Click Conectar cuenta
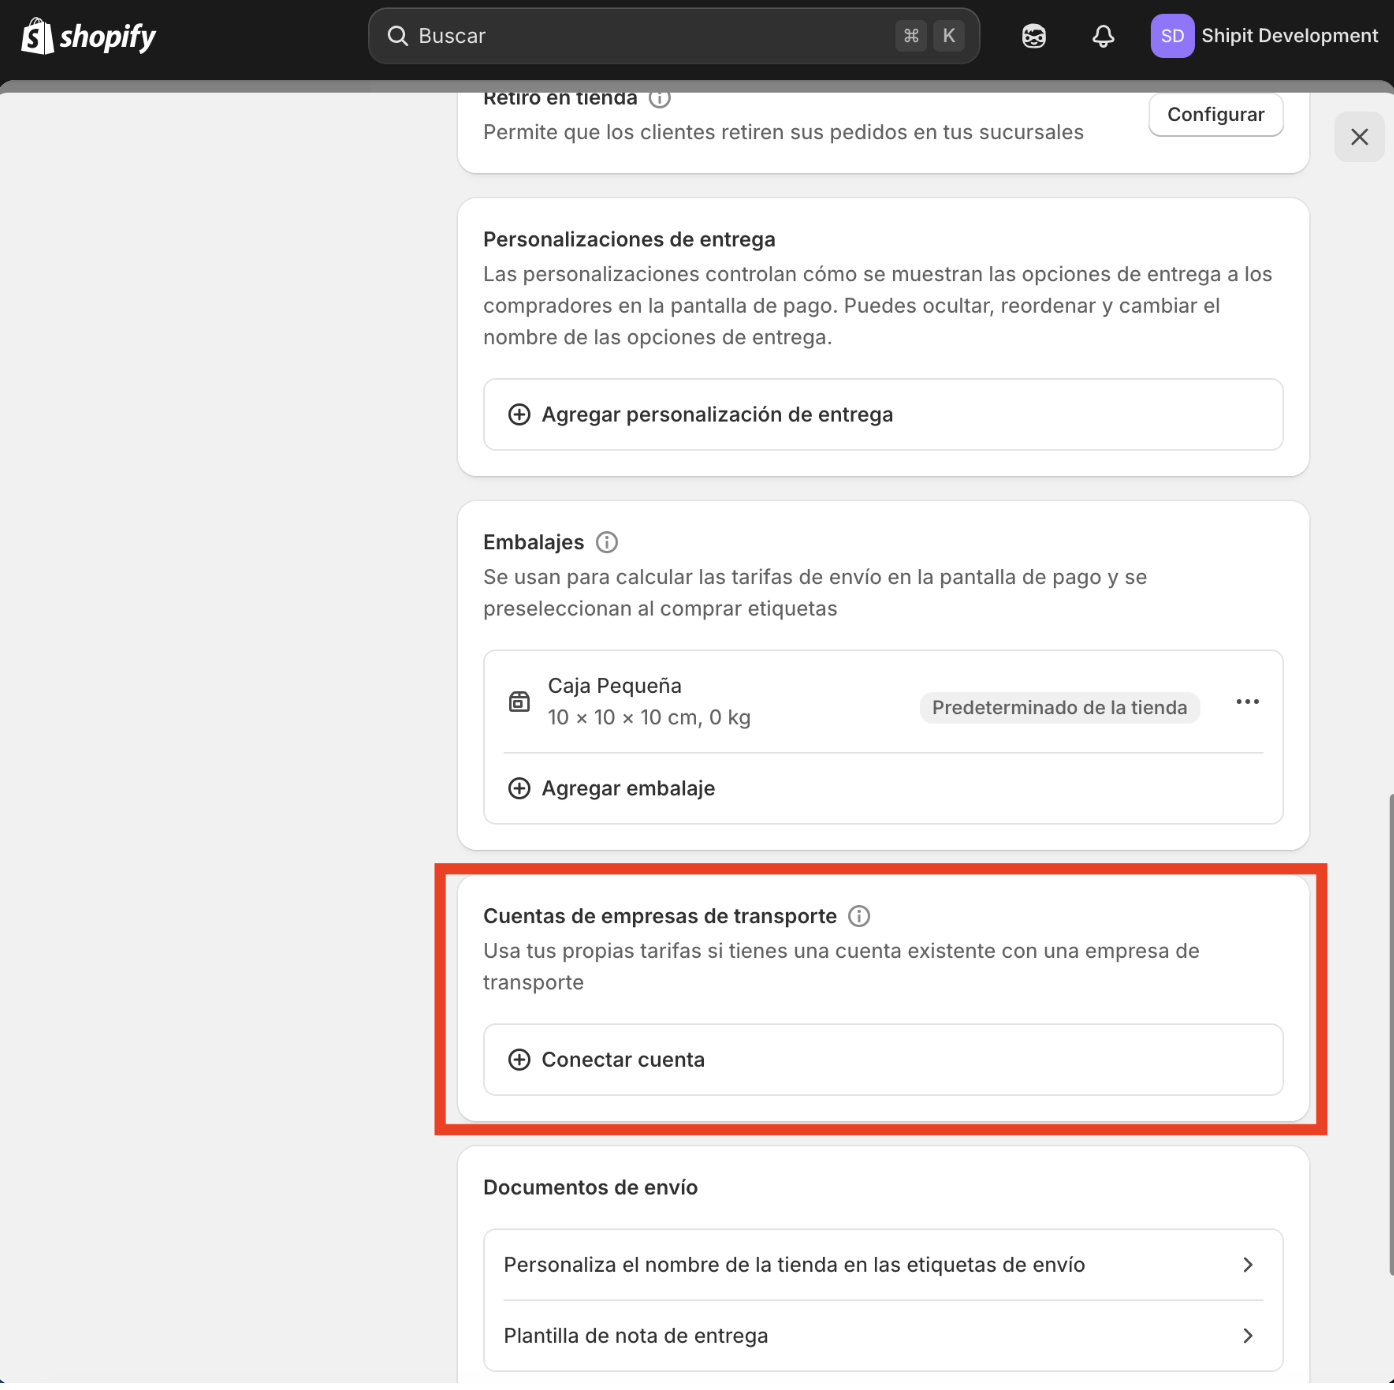1394x1390 pixels. click(622, 1060)
